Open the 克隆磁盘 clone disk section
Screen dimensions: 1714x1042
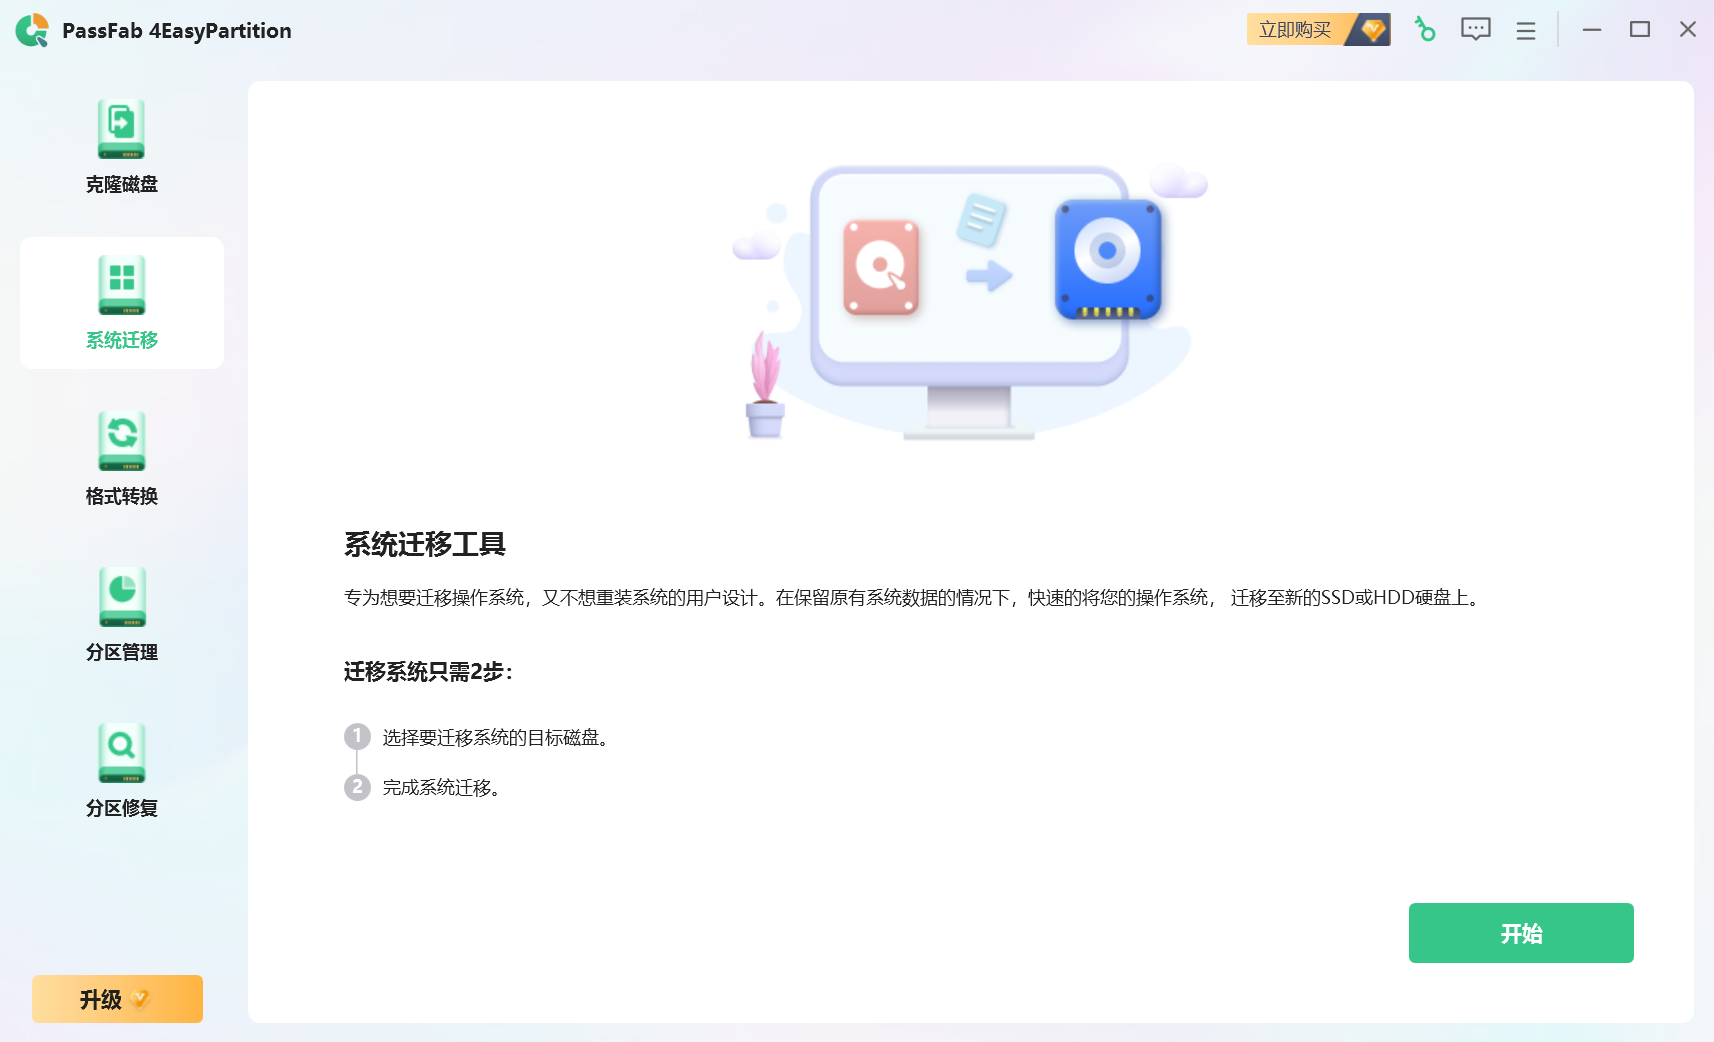click(122, 146)
